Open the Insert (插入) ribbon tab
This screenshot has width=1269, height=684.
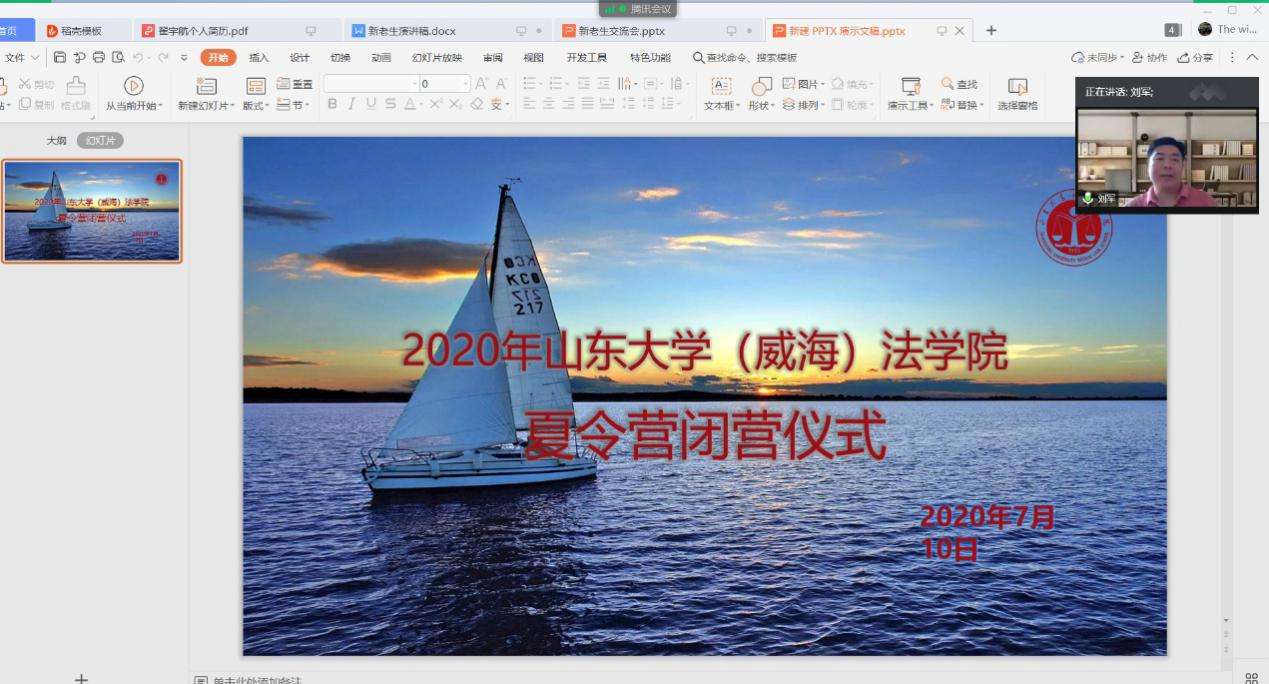pyautogui.click(x=259, y=58)
